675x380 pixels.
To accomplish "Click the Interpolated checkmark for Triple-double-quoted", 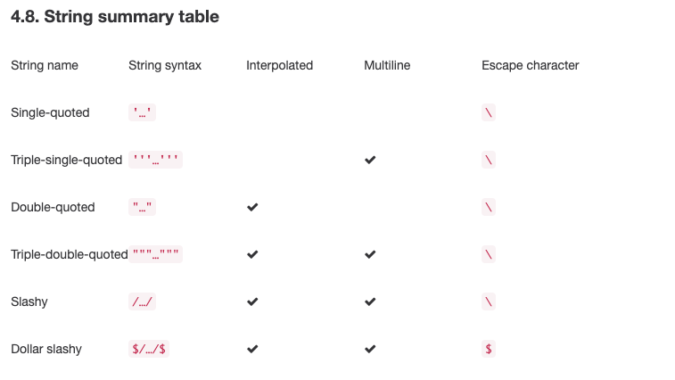I will click(253, 255).
